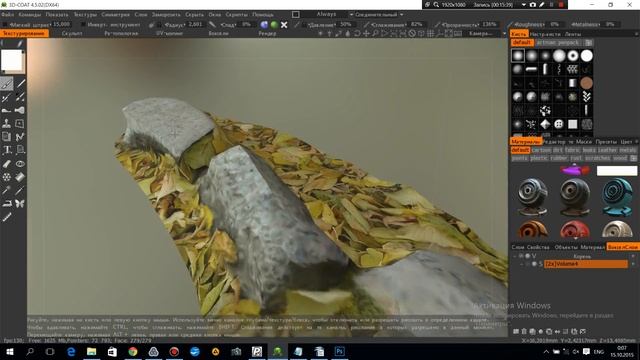
Task: Open the Объекты tab in layers panel
Action: tap(566, 247)
